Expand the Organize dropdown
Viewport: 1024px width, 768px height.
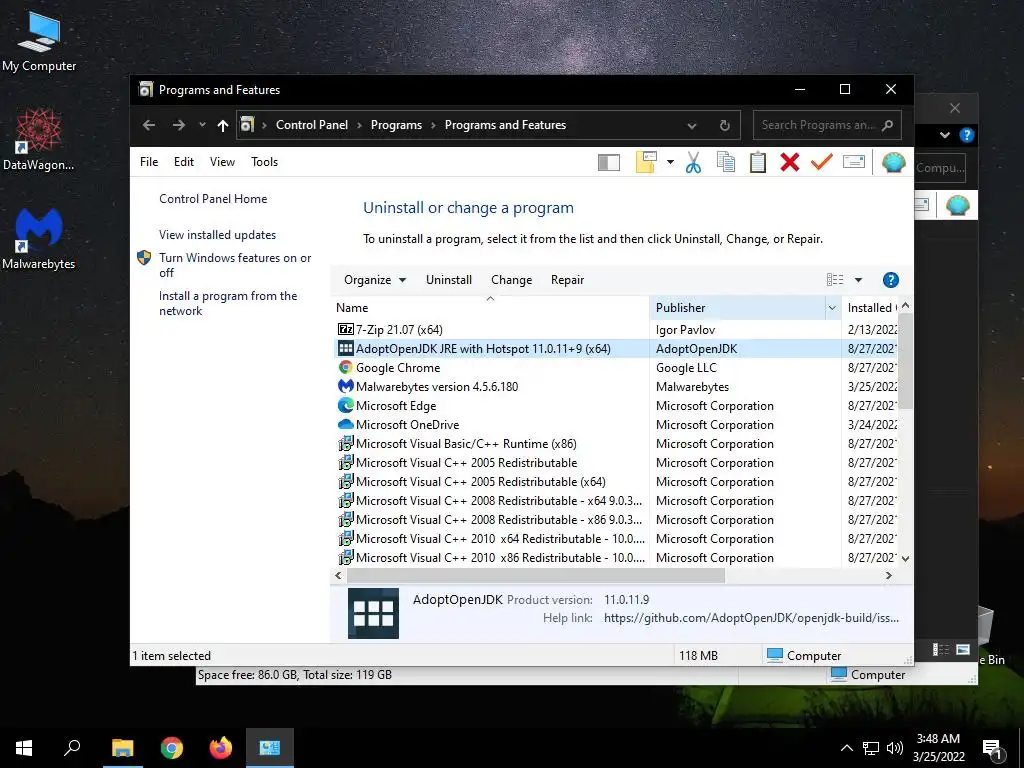(x=375, y=280)
